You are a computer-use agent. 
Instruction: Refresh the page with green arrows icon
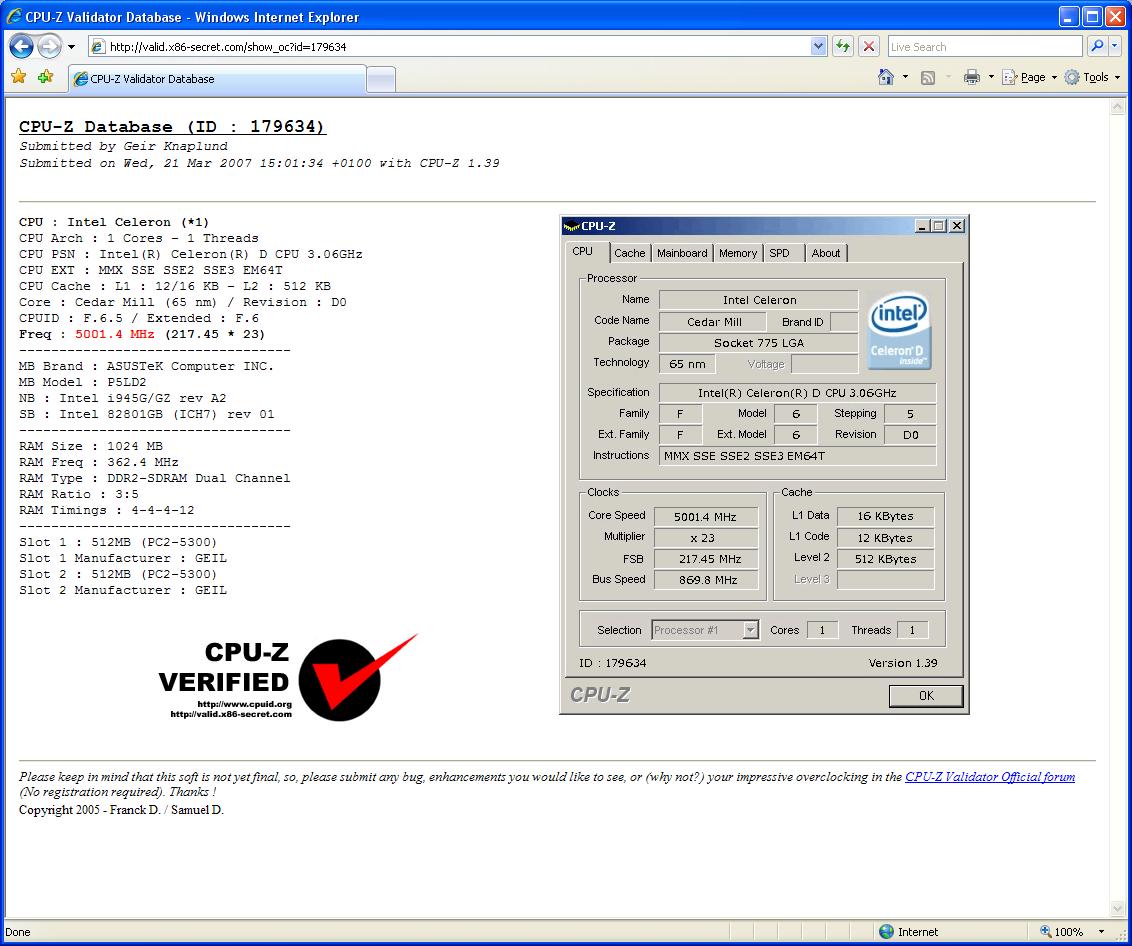tap(843, 47)
